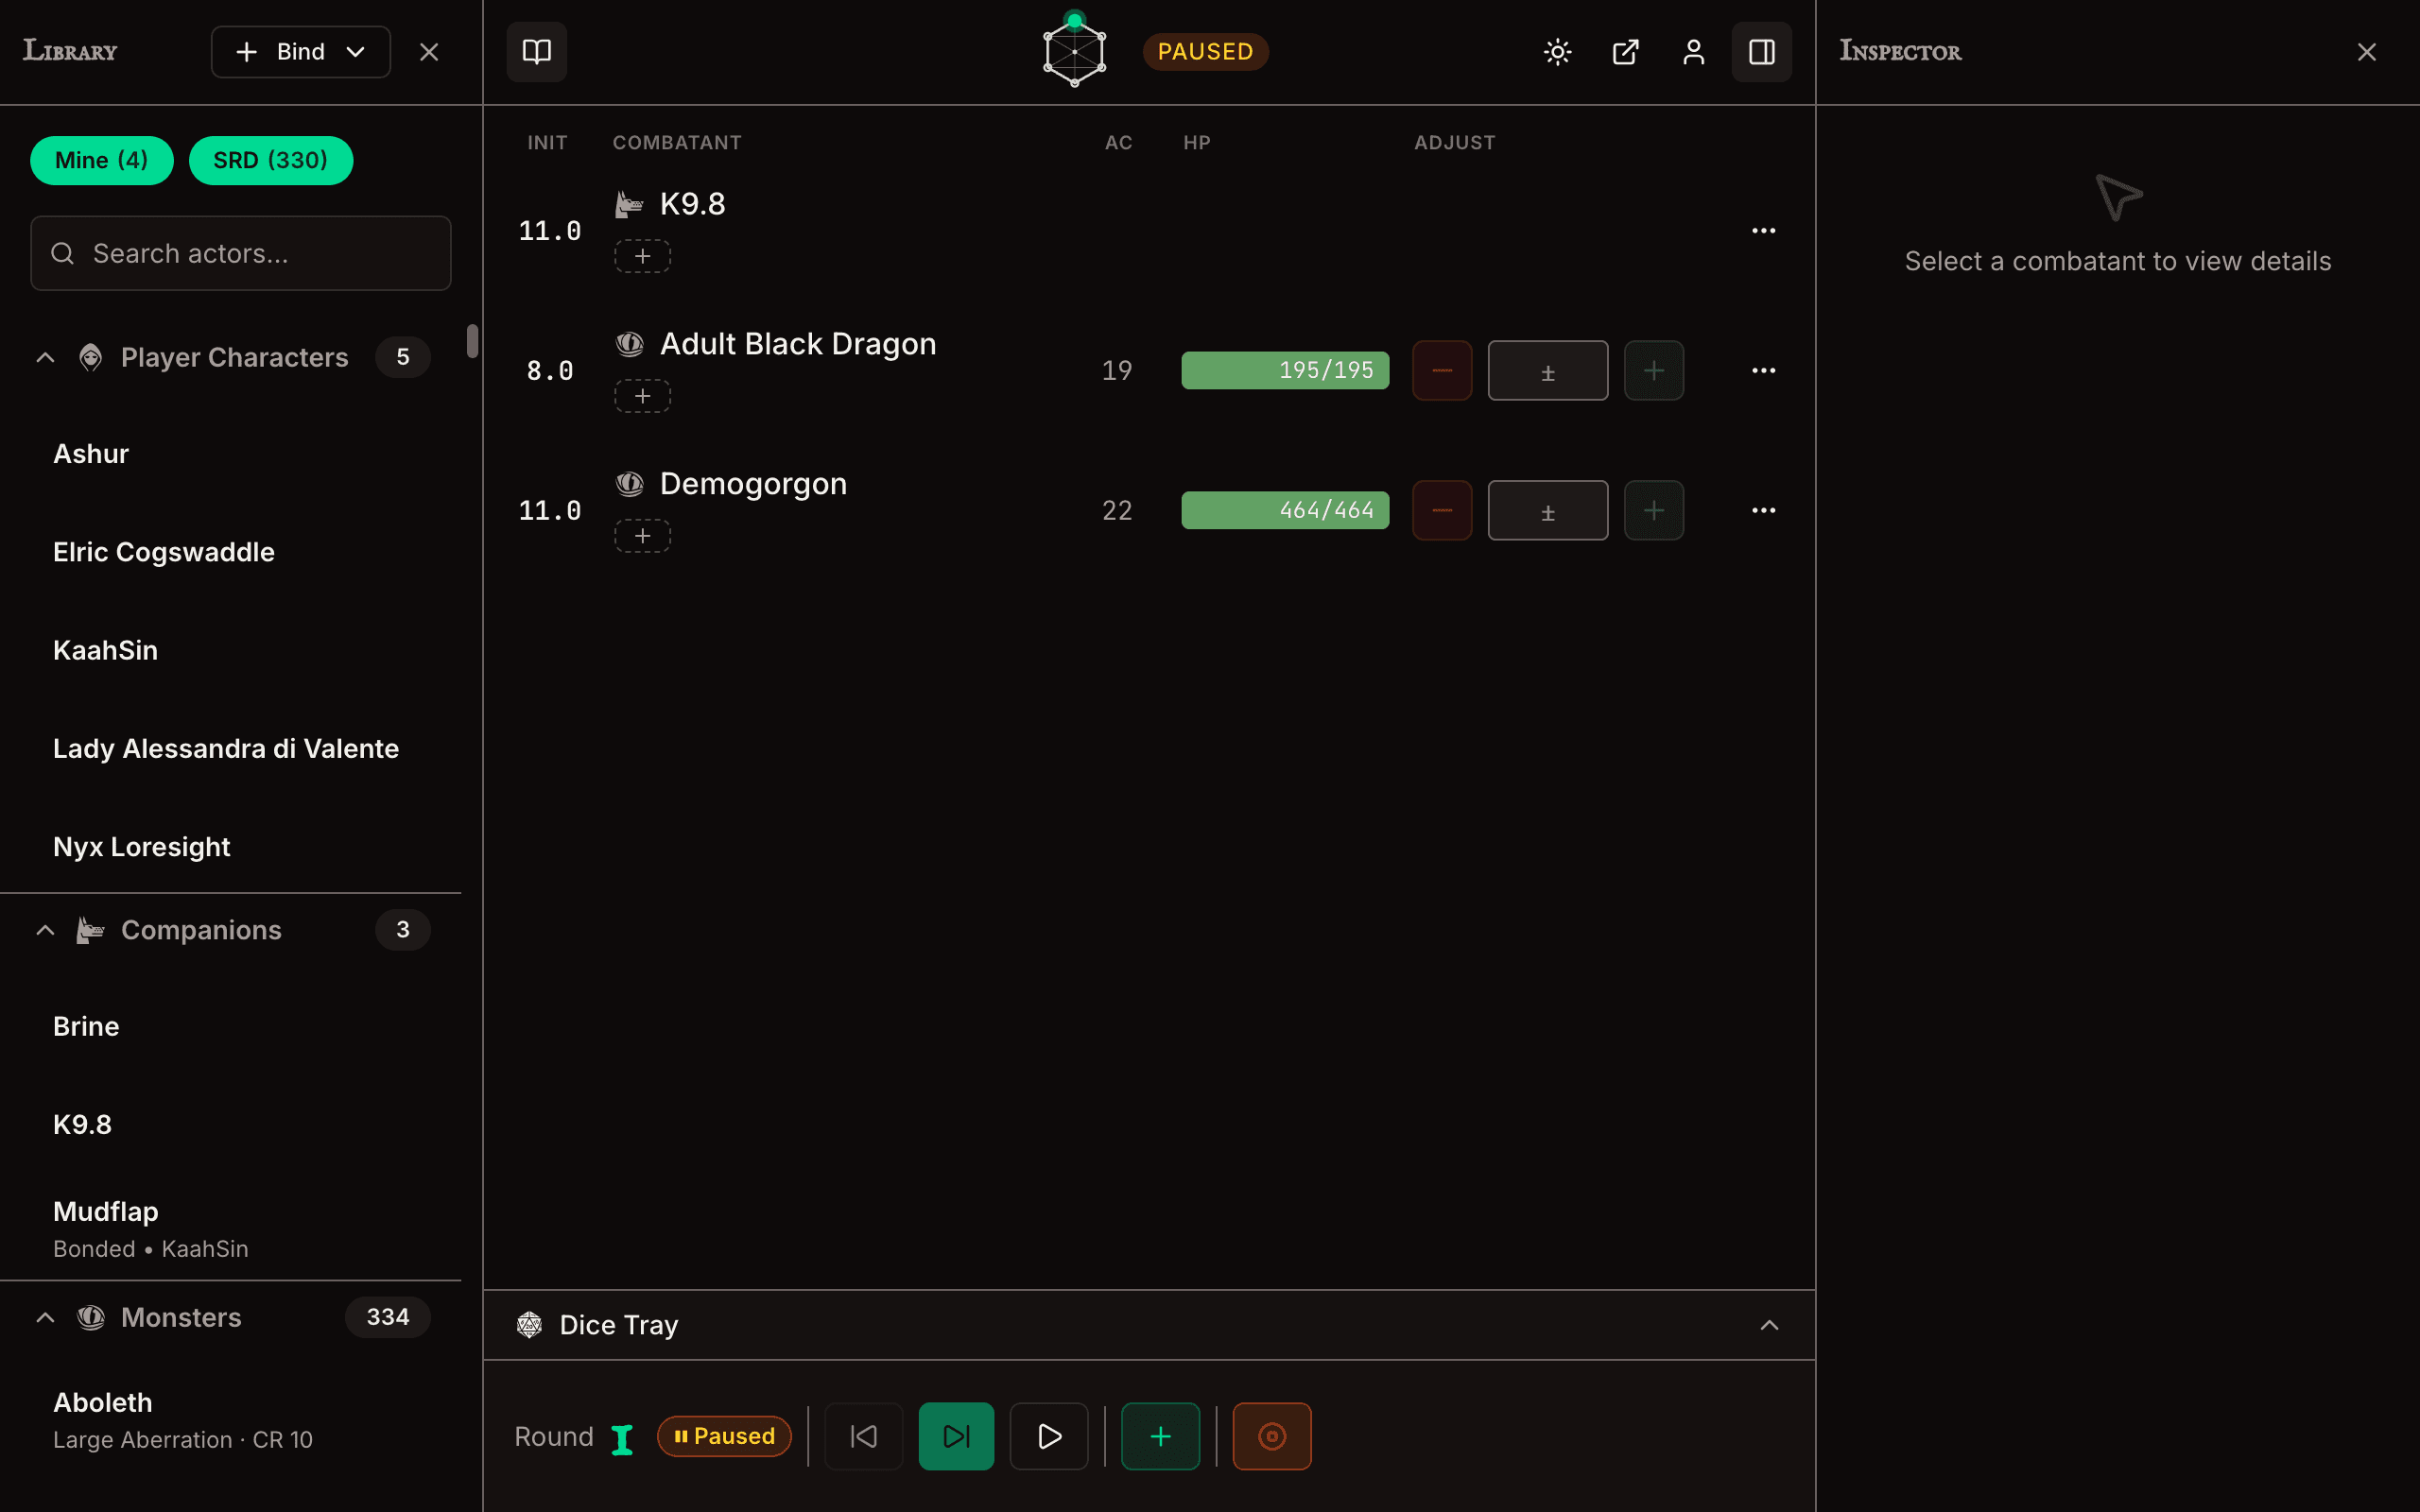Advance to next turn
This screenshot has height=1512, width=2420.
pyautogui.click(x=956, y=1436)
